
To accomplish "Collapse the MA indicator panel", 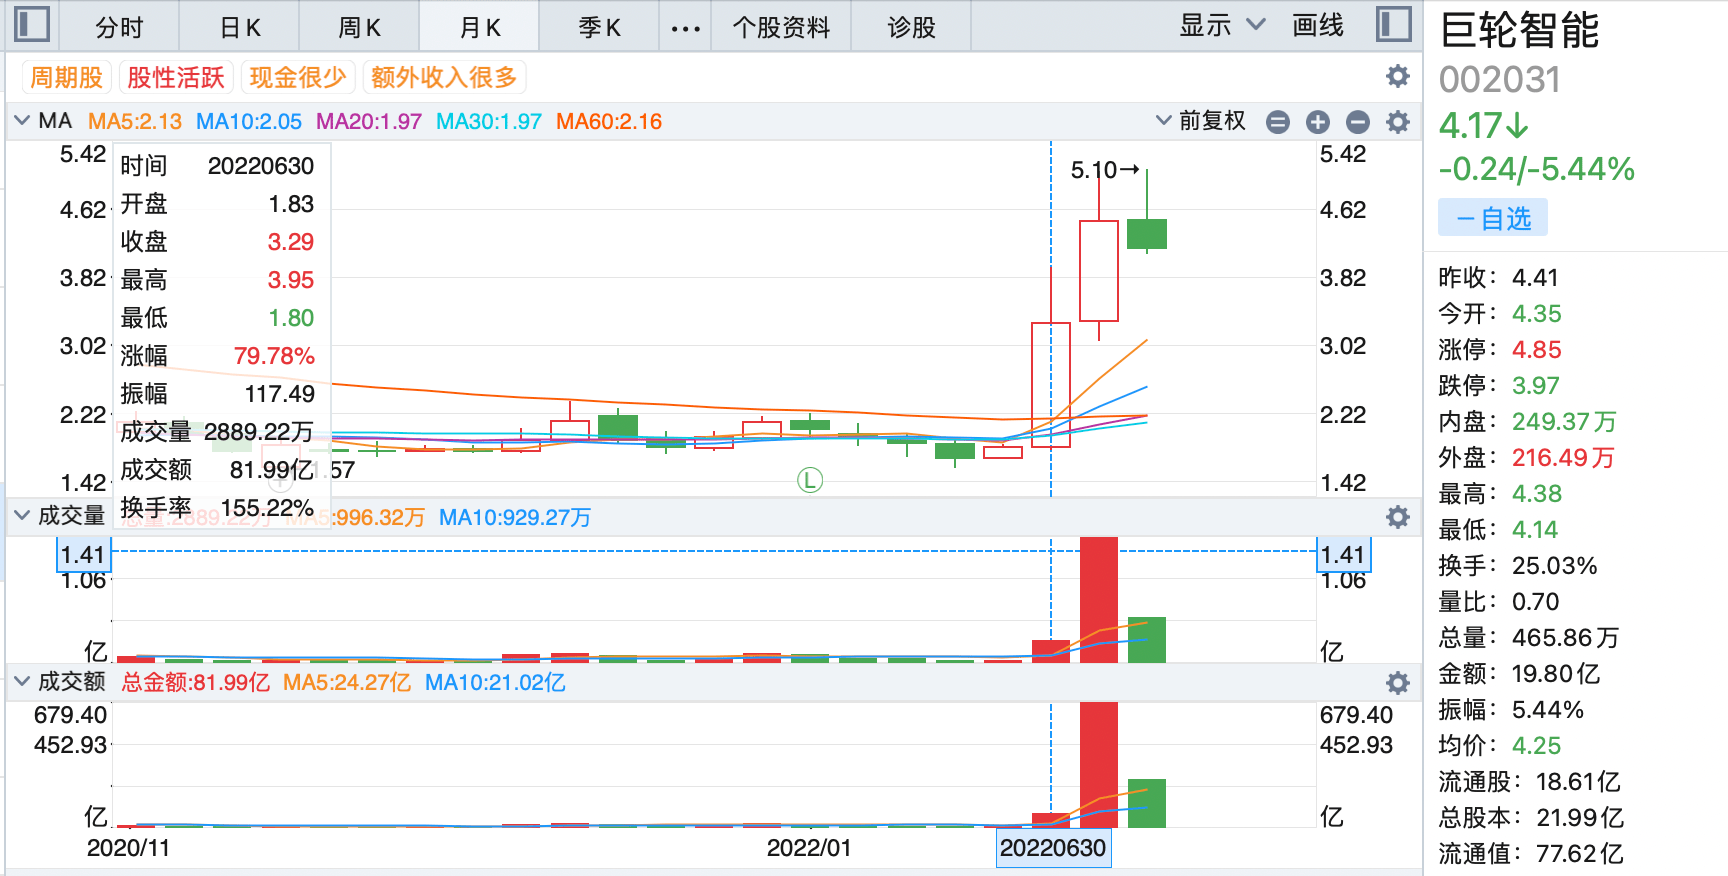I will (x=22, y=121).
